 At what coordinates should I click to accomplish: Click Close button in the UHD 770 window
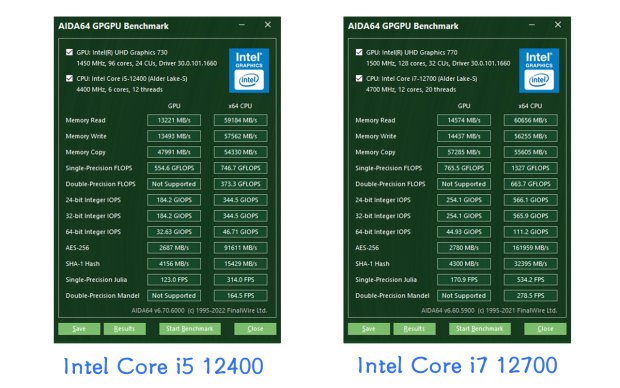coord(545,329)
